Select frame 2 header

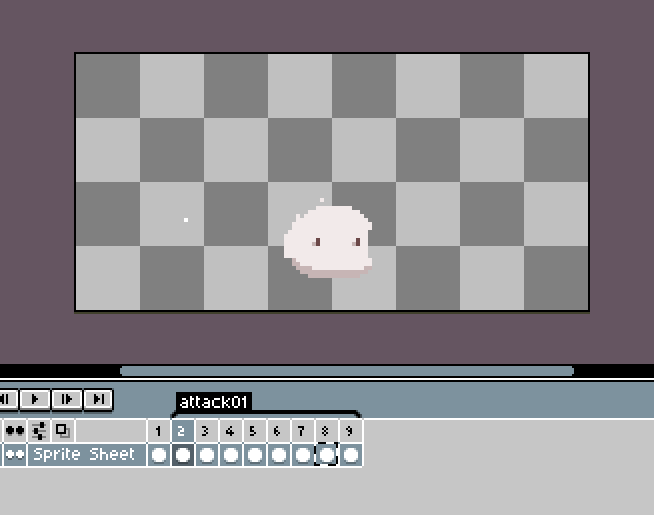pyautogui.click(x=182, y=431)
